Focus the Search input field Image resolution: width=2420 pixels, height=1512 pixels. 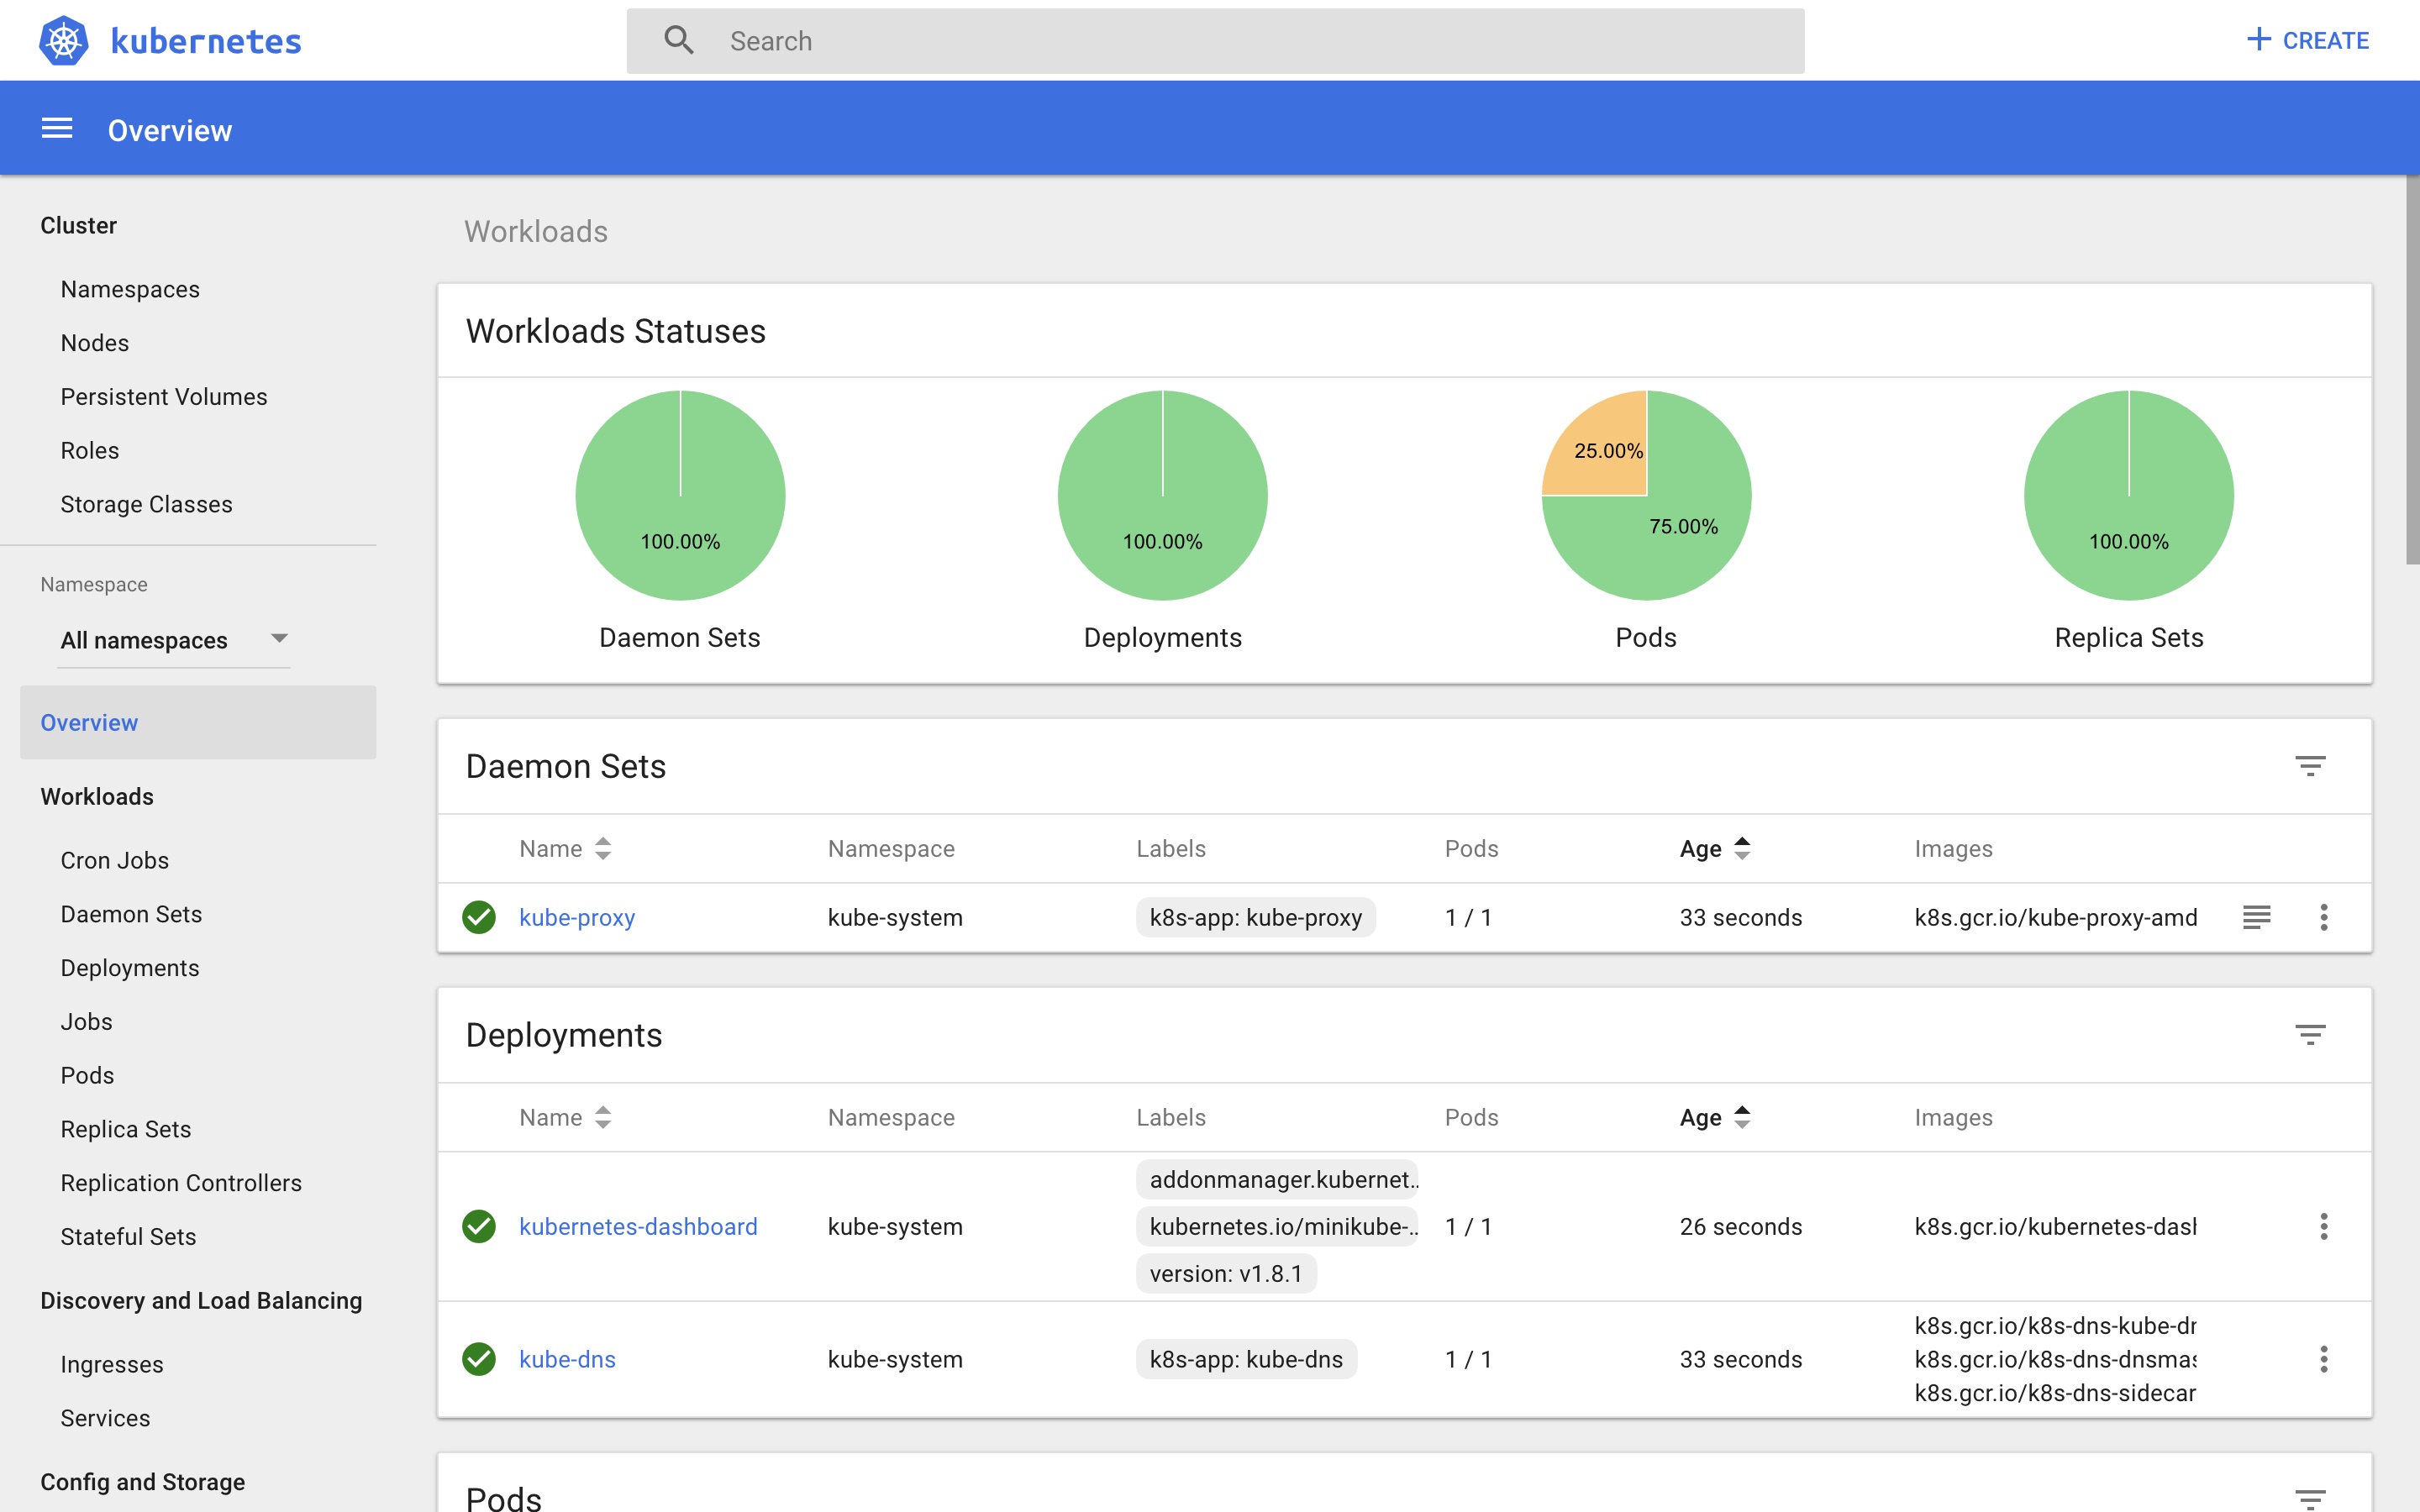pos(1215,41)
